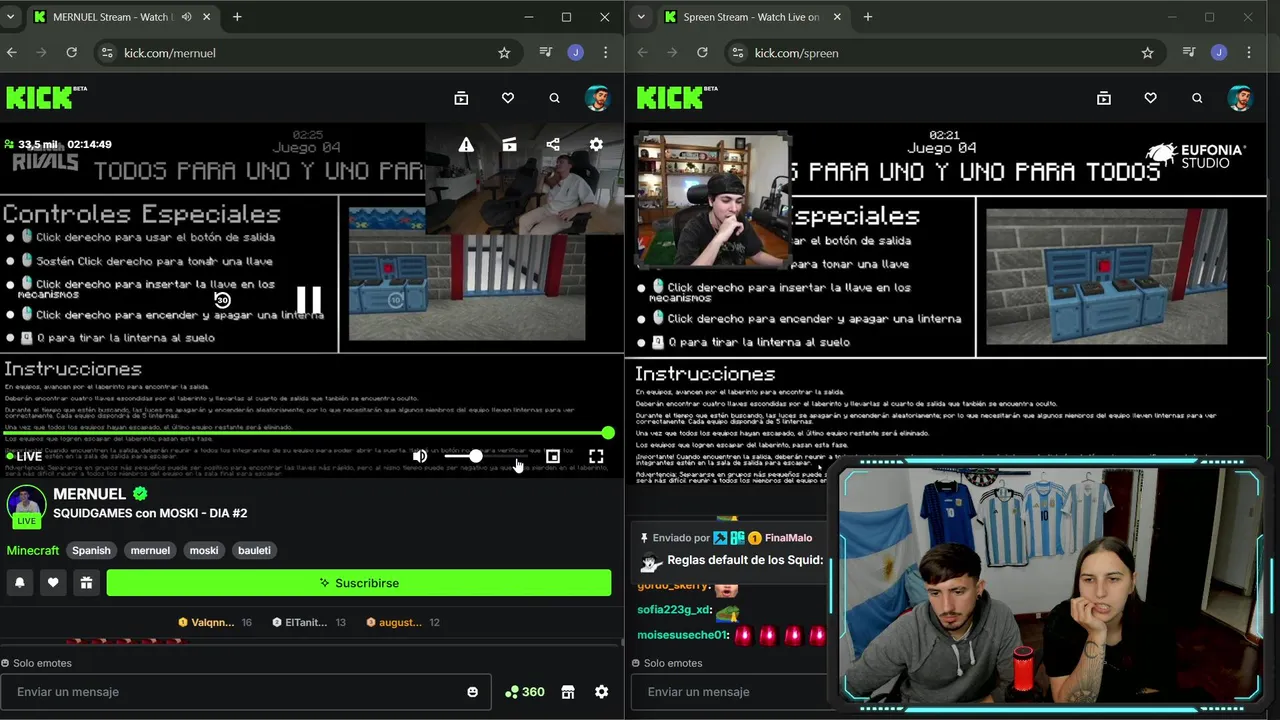
Task: Open Chrome three-dot menu in Spreen window
Action: tap(1249, 52)
